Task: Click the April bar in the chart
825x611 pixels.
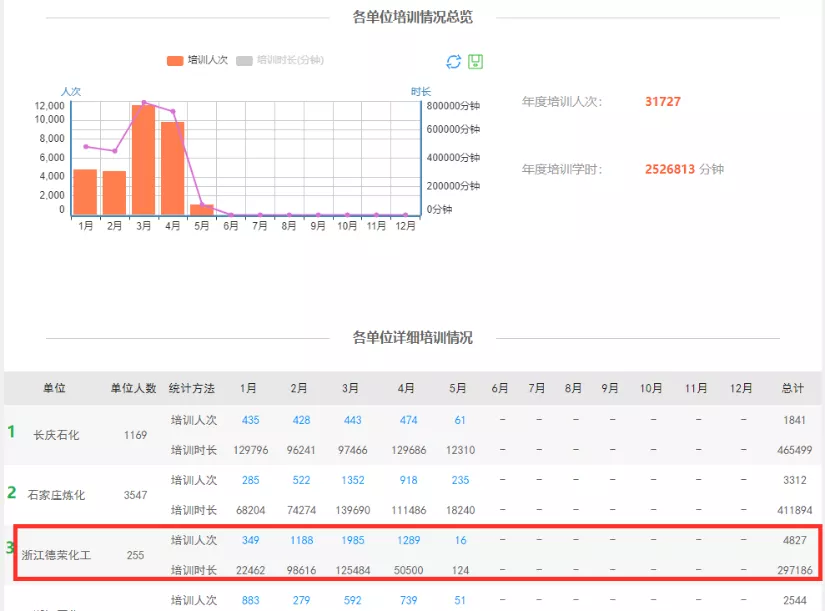Action: click(x=172, y=168)
